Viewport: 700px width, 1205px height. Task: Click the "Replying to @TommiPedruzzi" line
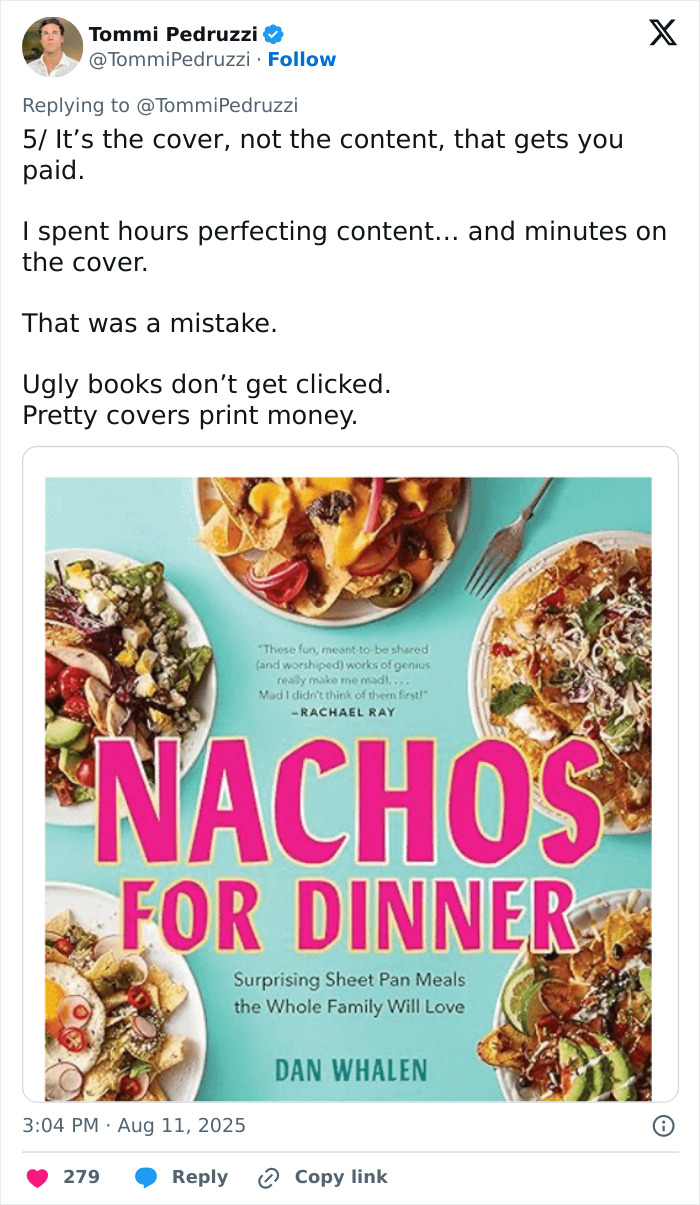pos(160,105)
